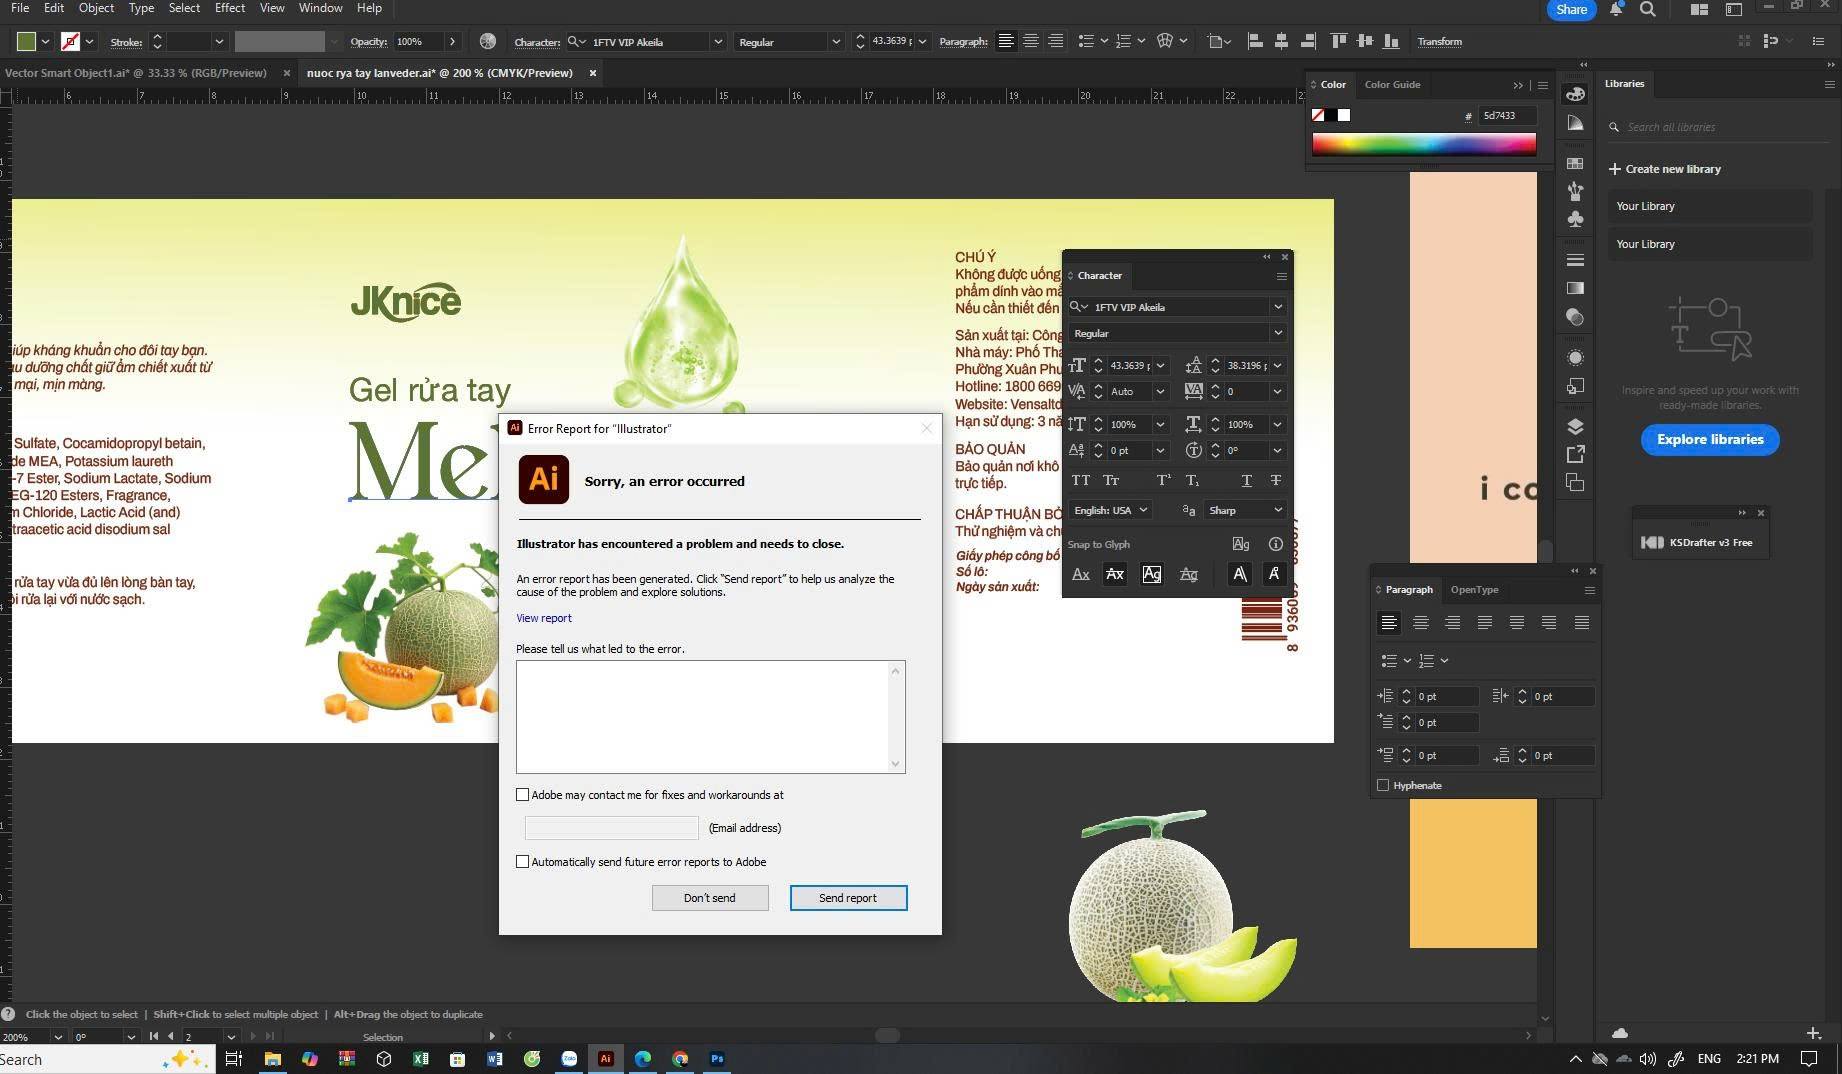Open View report link

544,618
